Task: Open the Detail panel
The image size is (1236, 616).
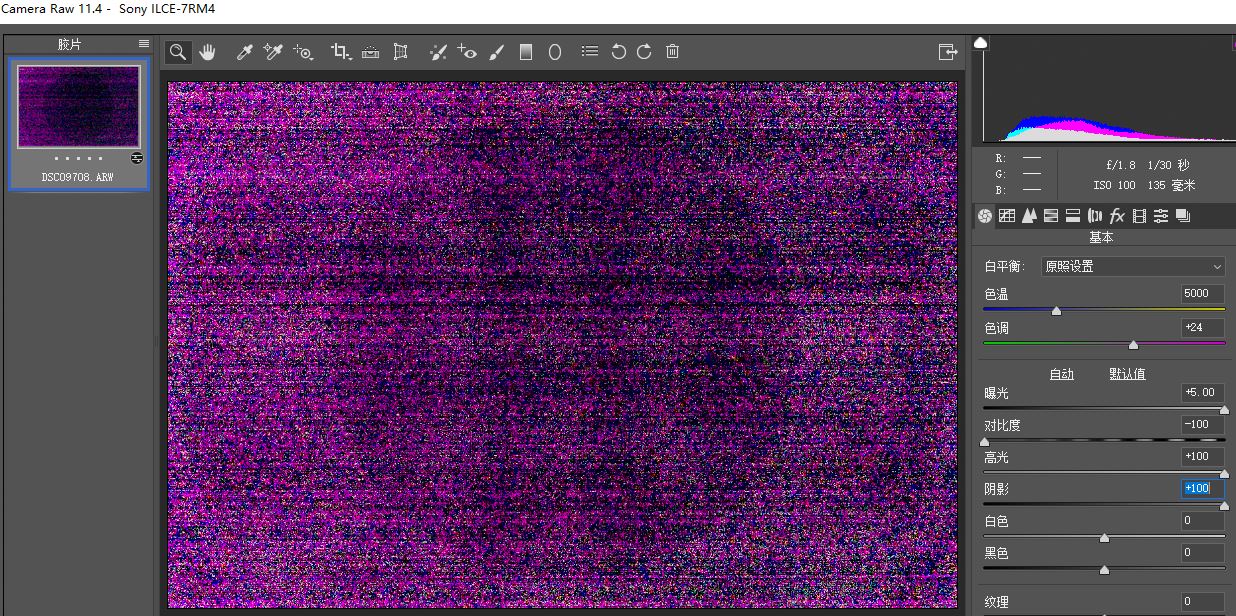Action: (x=1030, y=215)
